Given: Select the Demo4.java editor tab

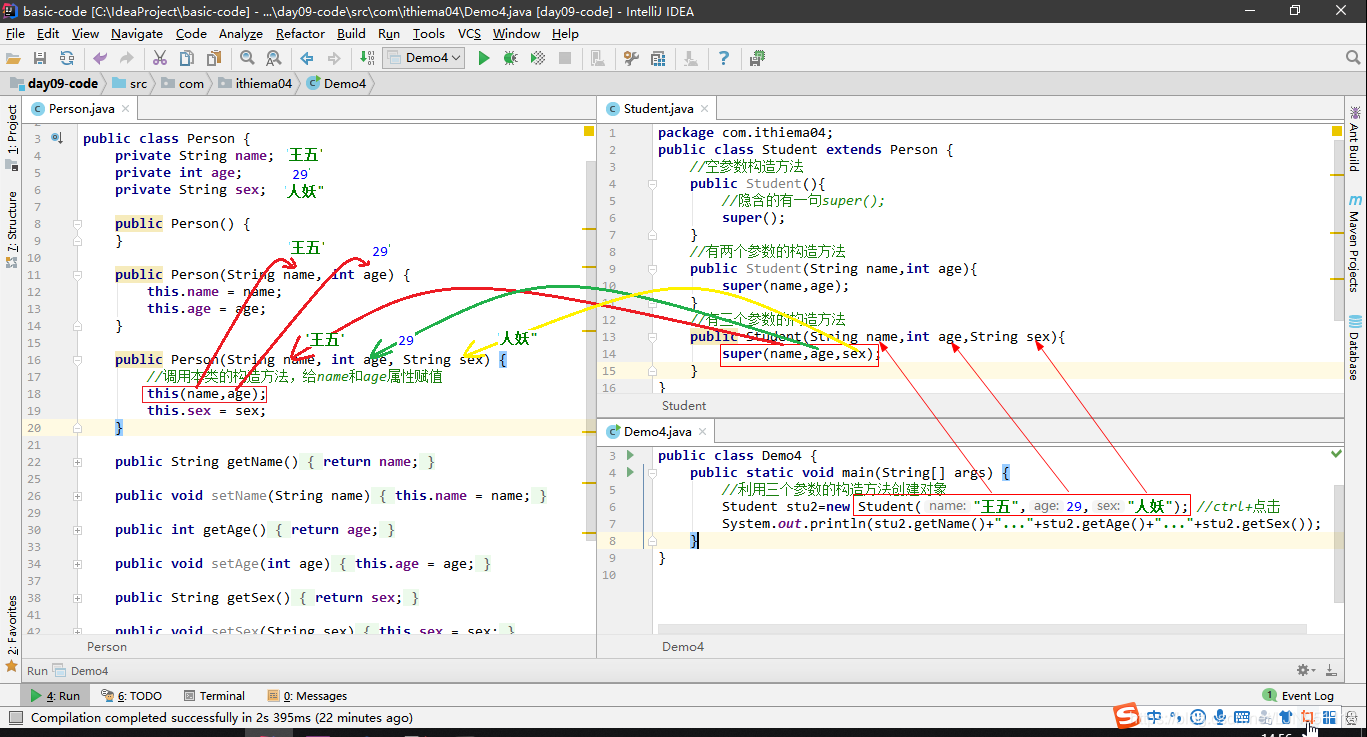Looking at the screenshot, I should tap(657, 431).
